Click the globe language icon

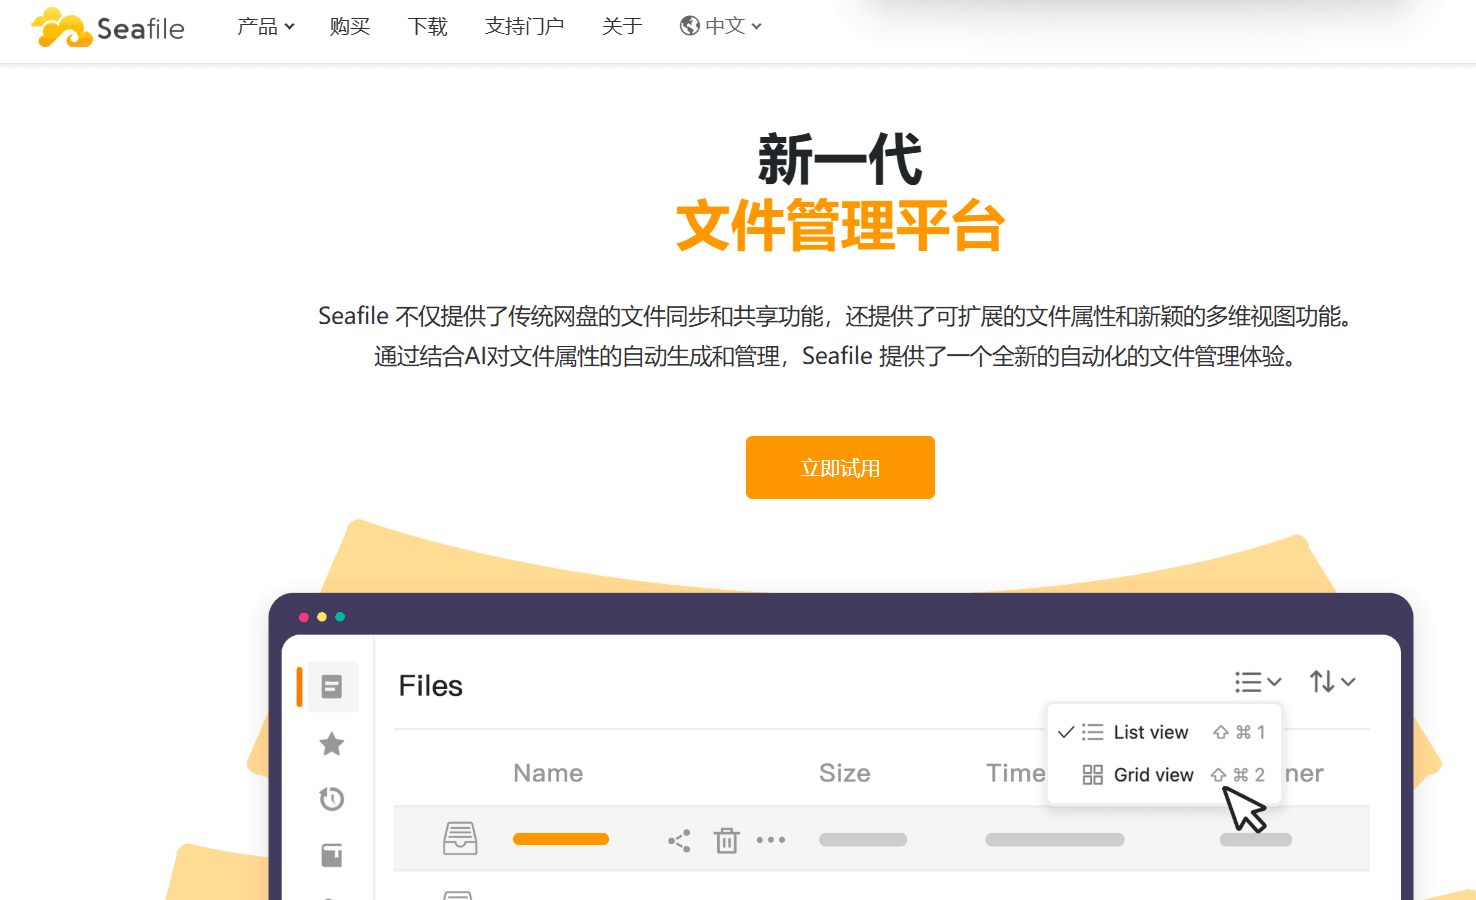point(689,26)
